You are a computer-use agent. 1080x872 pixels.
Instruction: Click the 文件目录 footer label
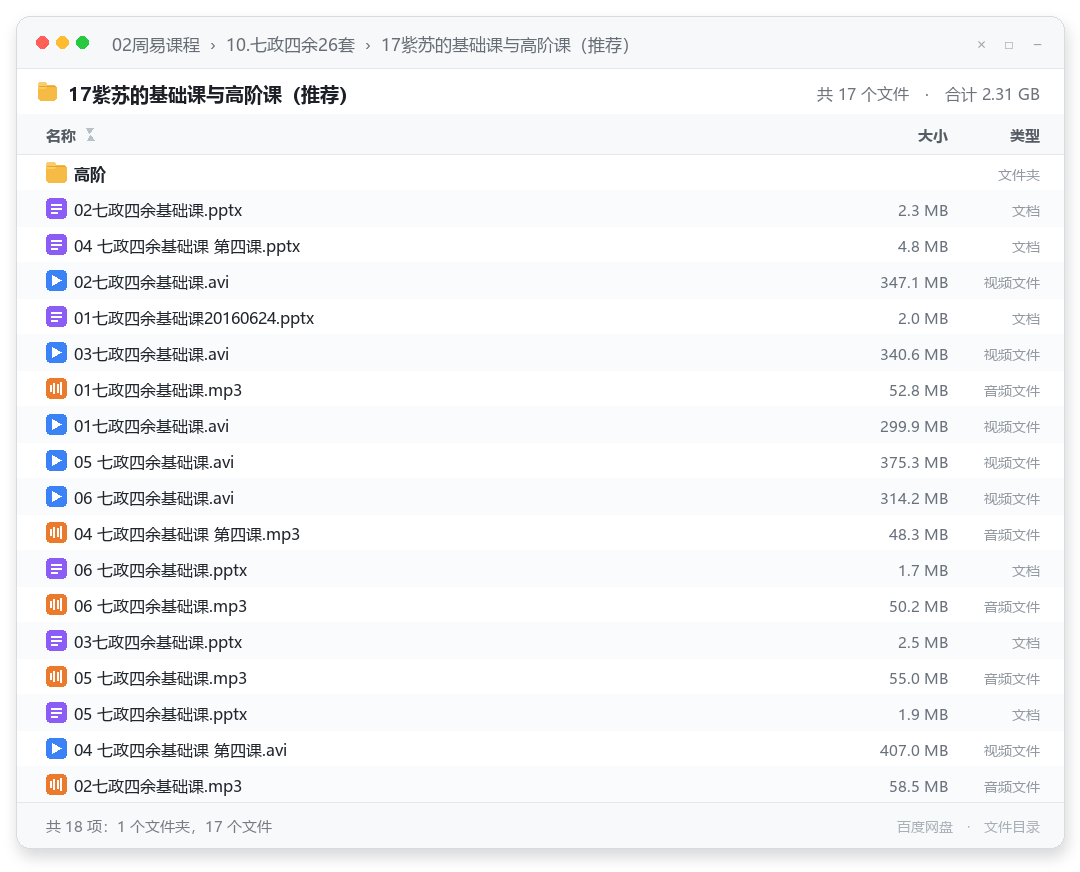coord(1012,827)
